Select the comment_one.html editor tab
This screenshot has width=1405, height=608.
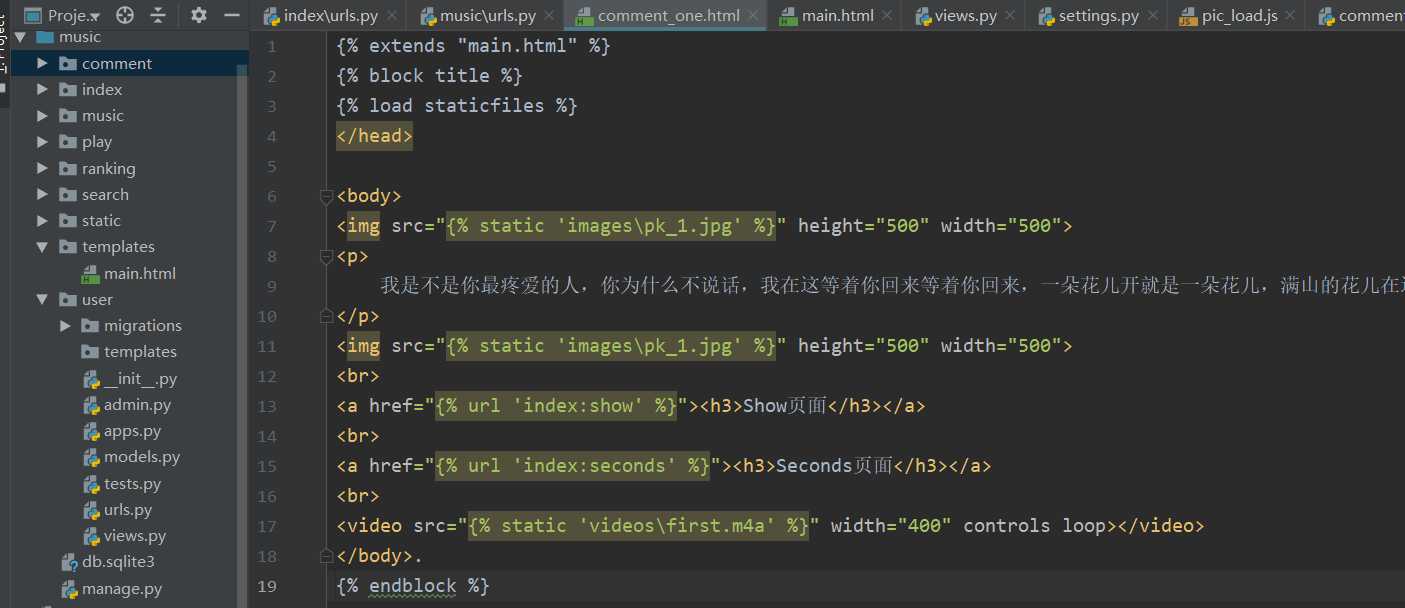point(668,16)
